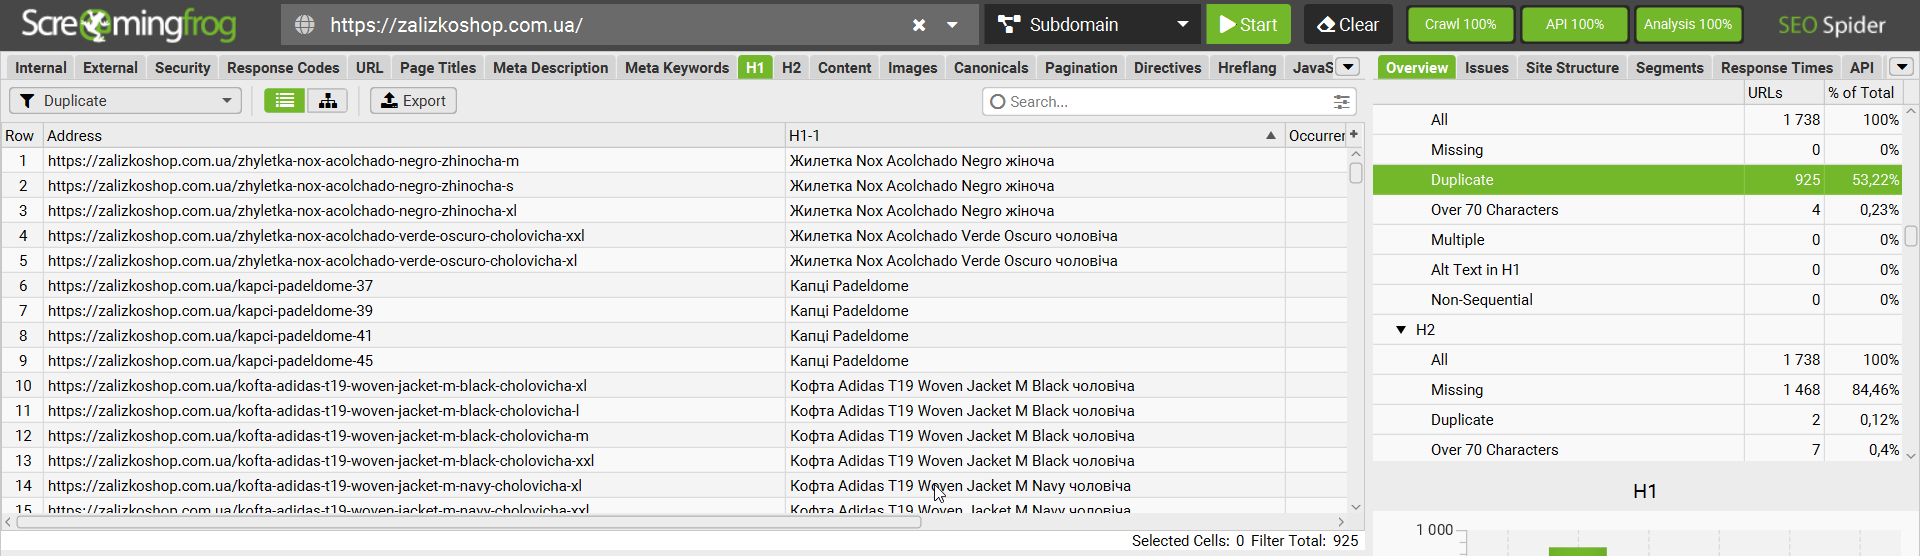The width and height of the screenshot is (1920, 556).
Task: Select H2 Missing row
Action: coord(1637,390)
